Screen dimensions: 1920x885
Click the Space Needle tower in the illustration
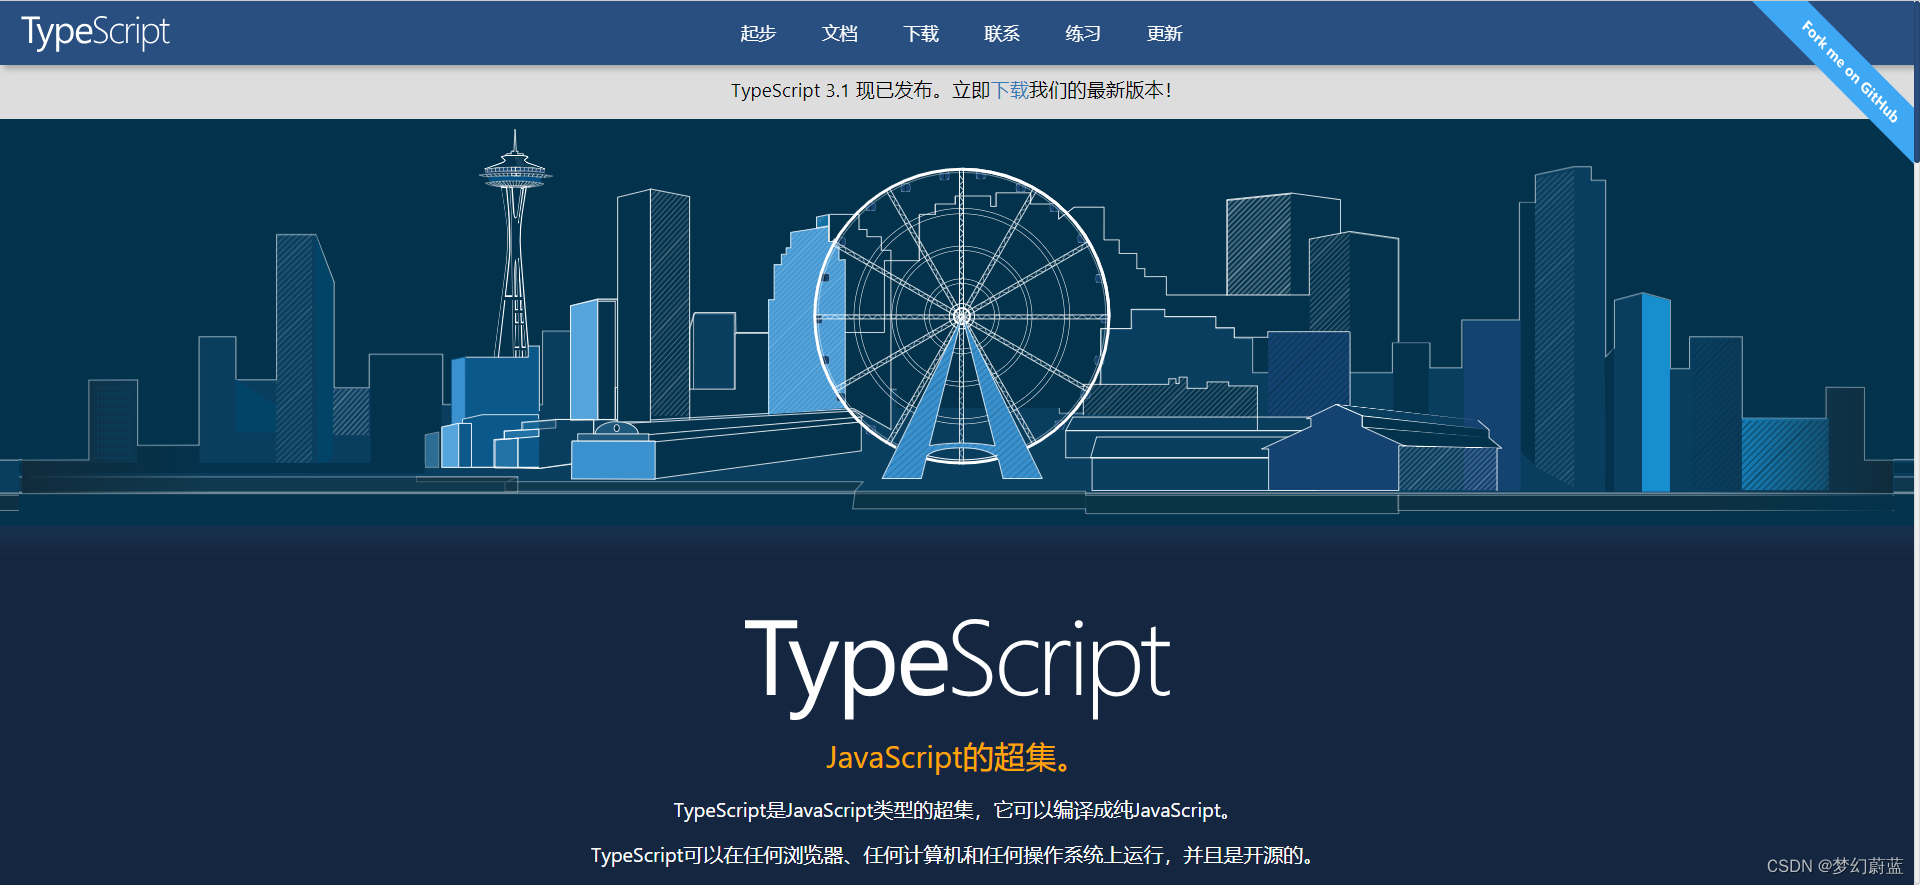(x=515, y=245)
